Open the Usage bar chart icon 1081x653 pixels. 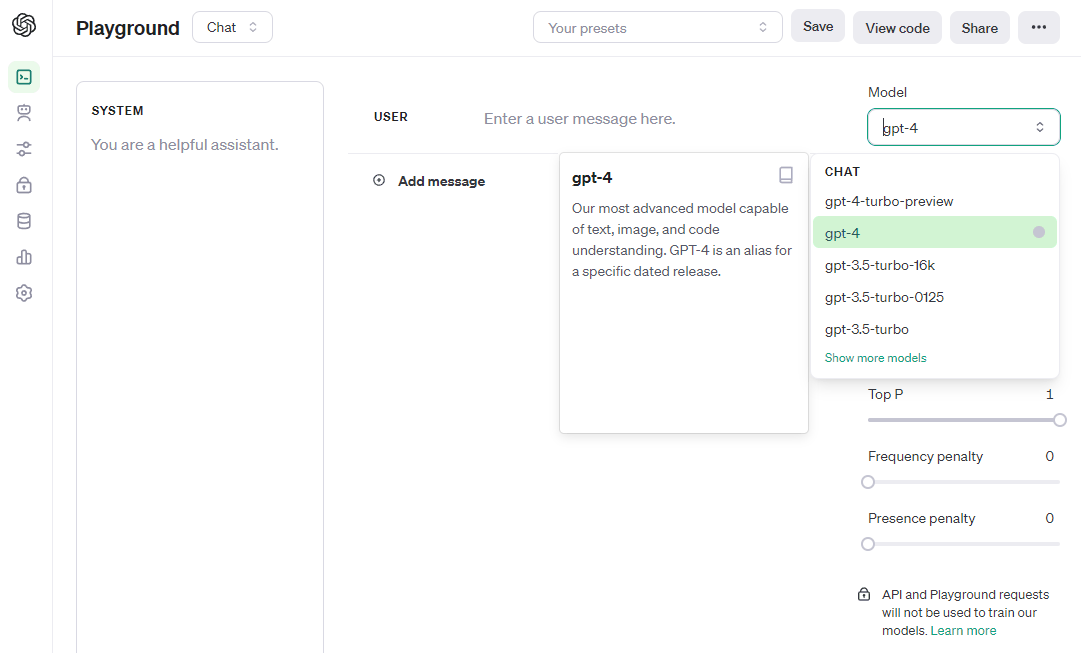click(x=24, y=257)
